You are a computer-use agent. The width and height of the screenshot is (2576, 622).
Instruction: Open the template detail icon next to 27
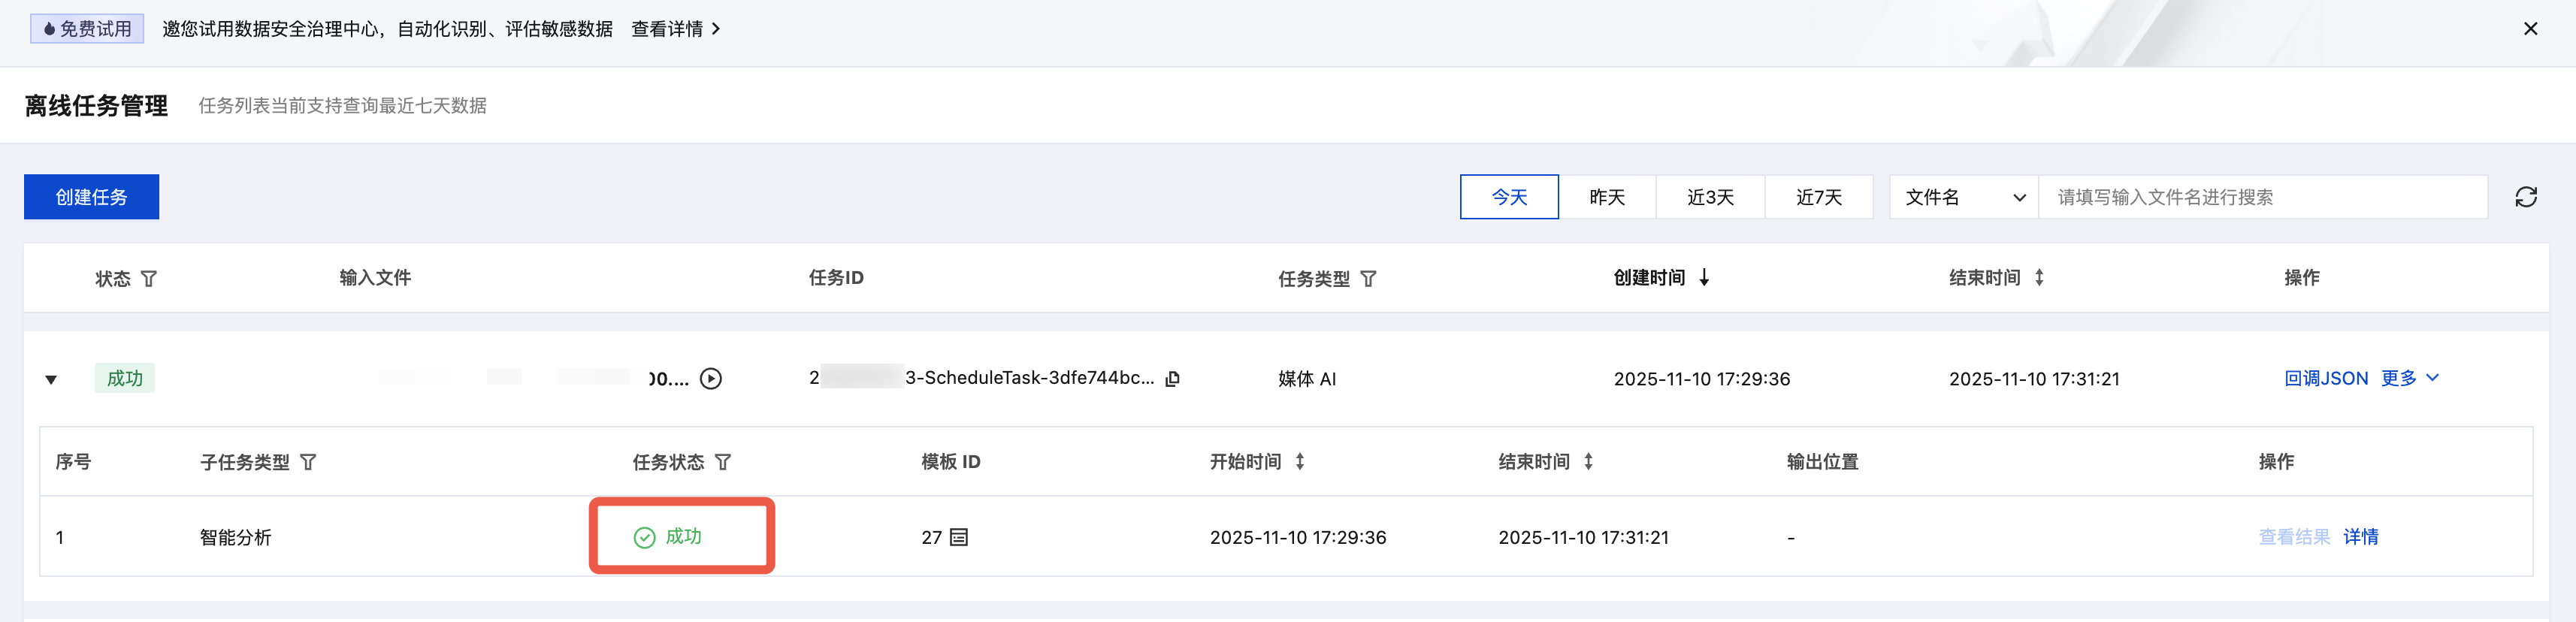[x=959, y=538]
